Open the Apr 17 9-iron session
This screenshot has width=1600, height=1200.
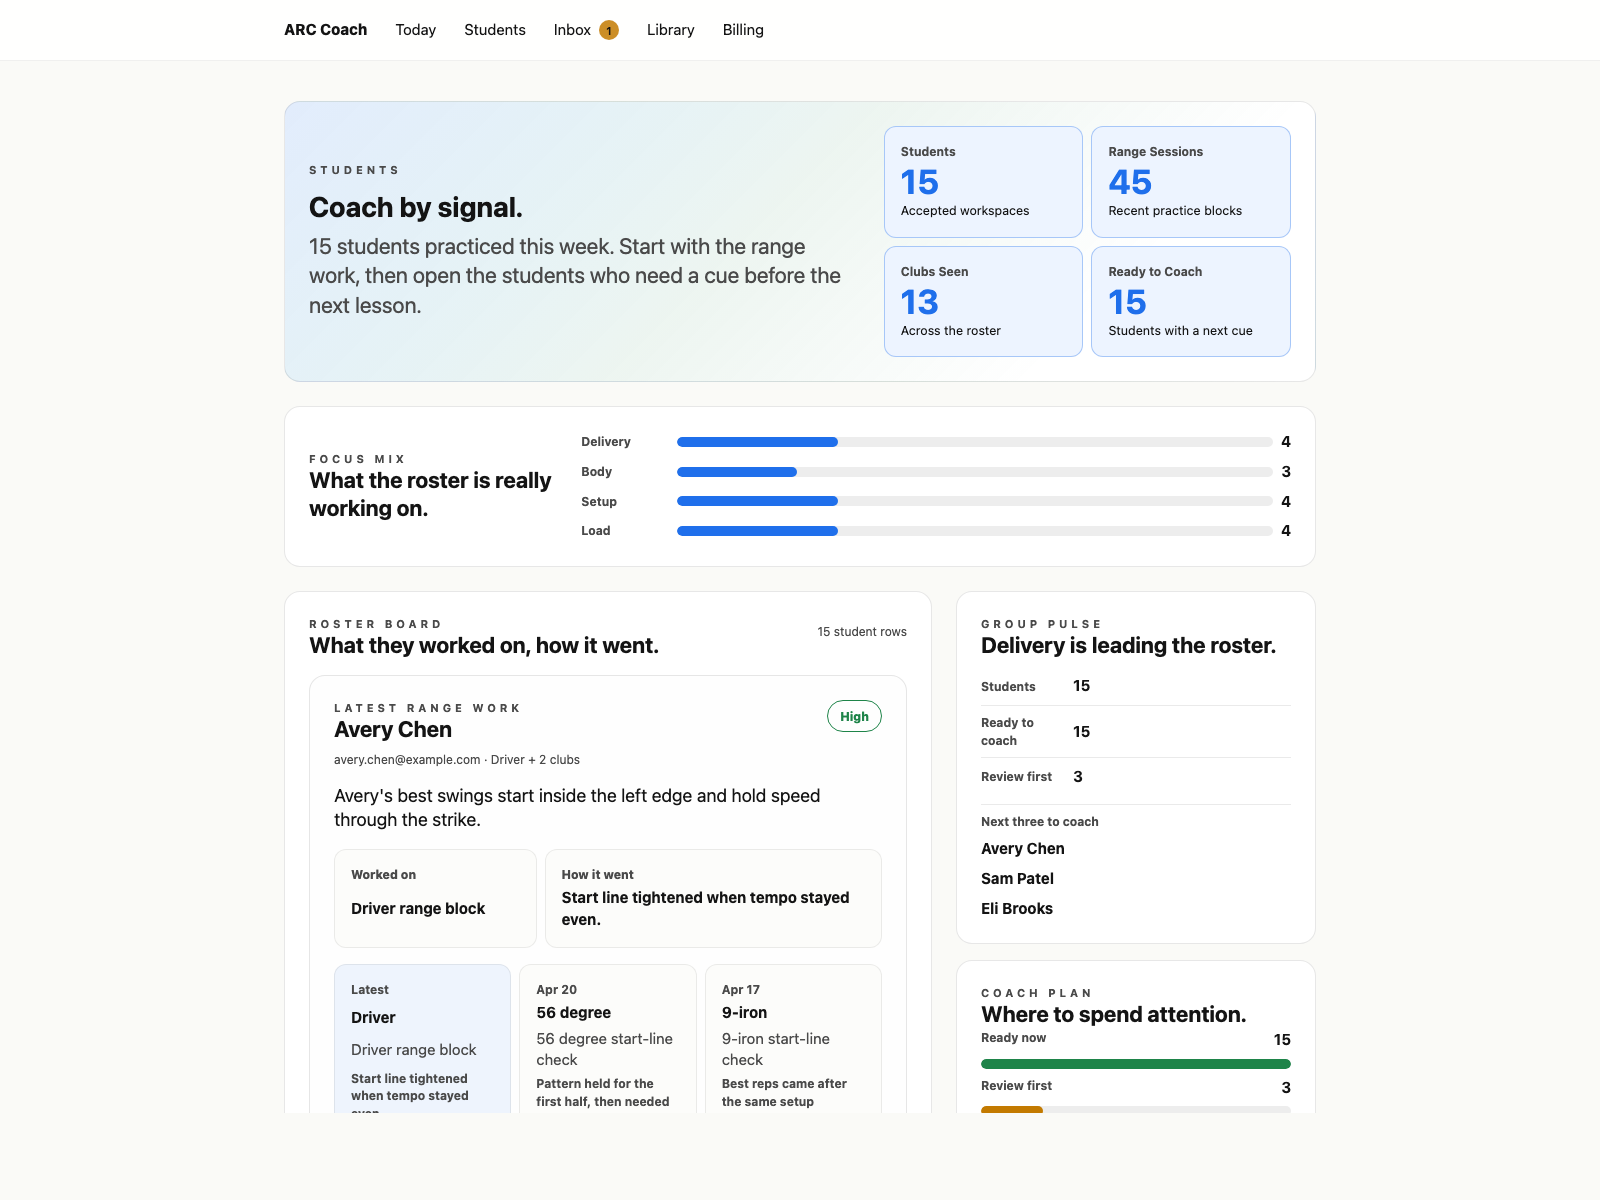pyautogui.click(x=793, y=1040)
